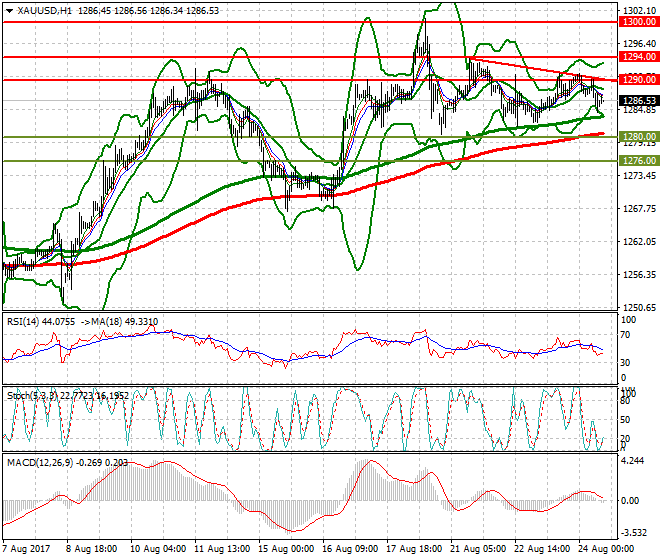Click the 1256.35 value on price axis
This screenshot has width=660, height=560.
pos(636,275)
